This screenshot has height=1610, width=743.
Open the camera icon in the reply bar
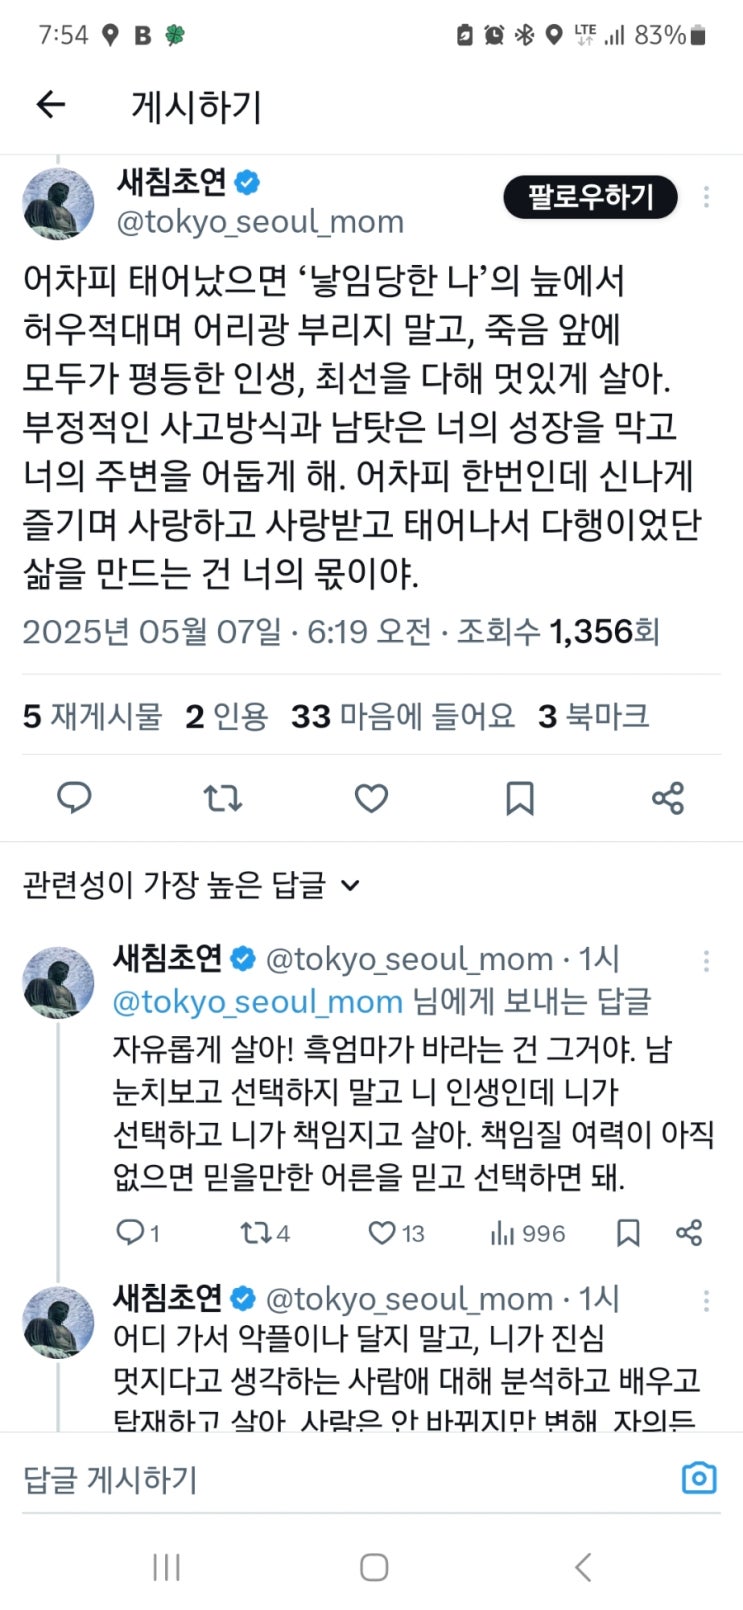[x=698, y=1478]
